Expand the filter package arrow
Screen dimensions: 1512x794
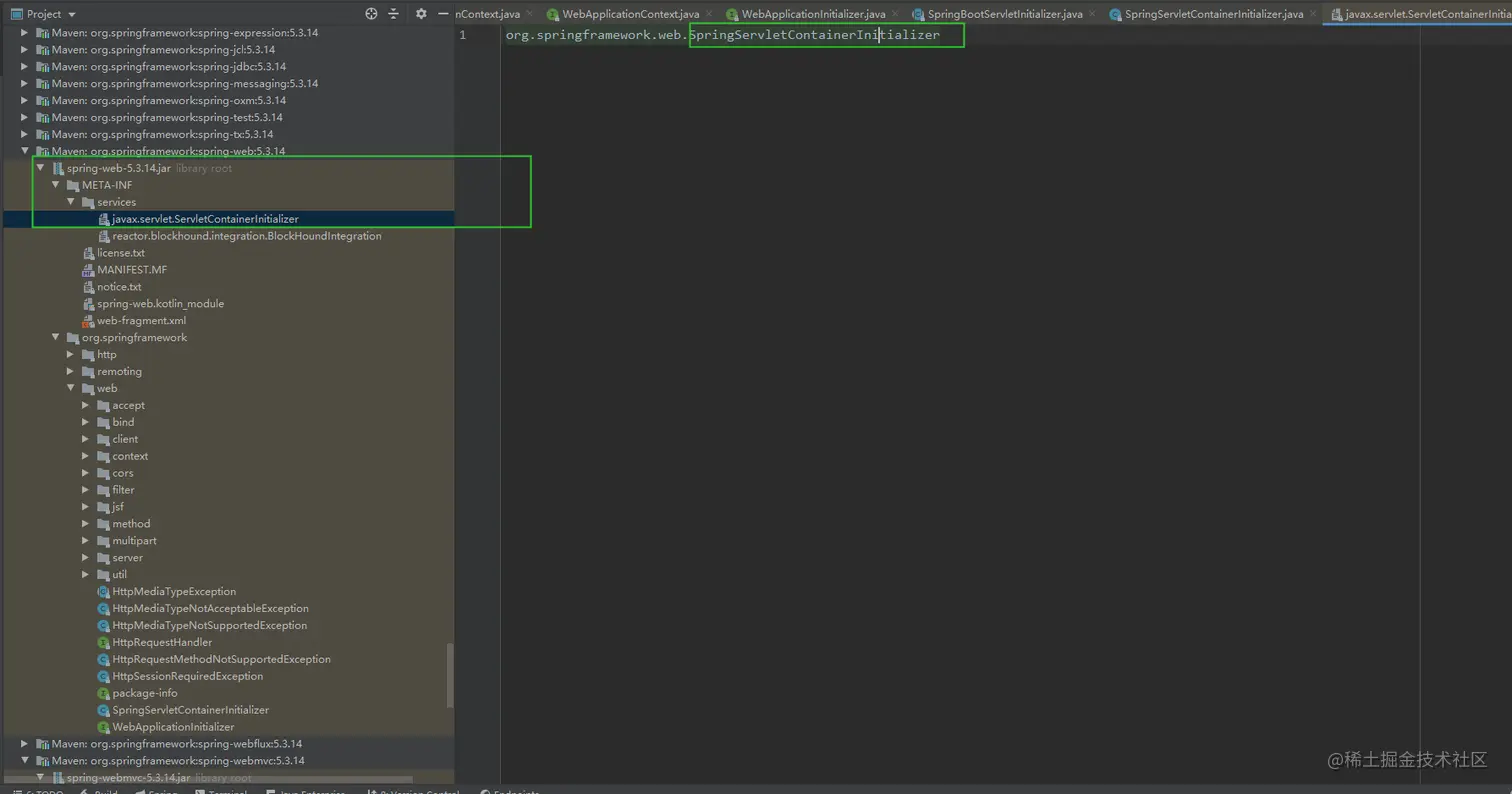click(x=85, y=490)
